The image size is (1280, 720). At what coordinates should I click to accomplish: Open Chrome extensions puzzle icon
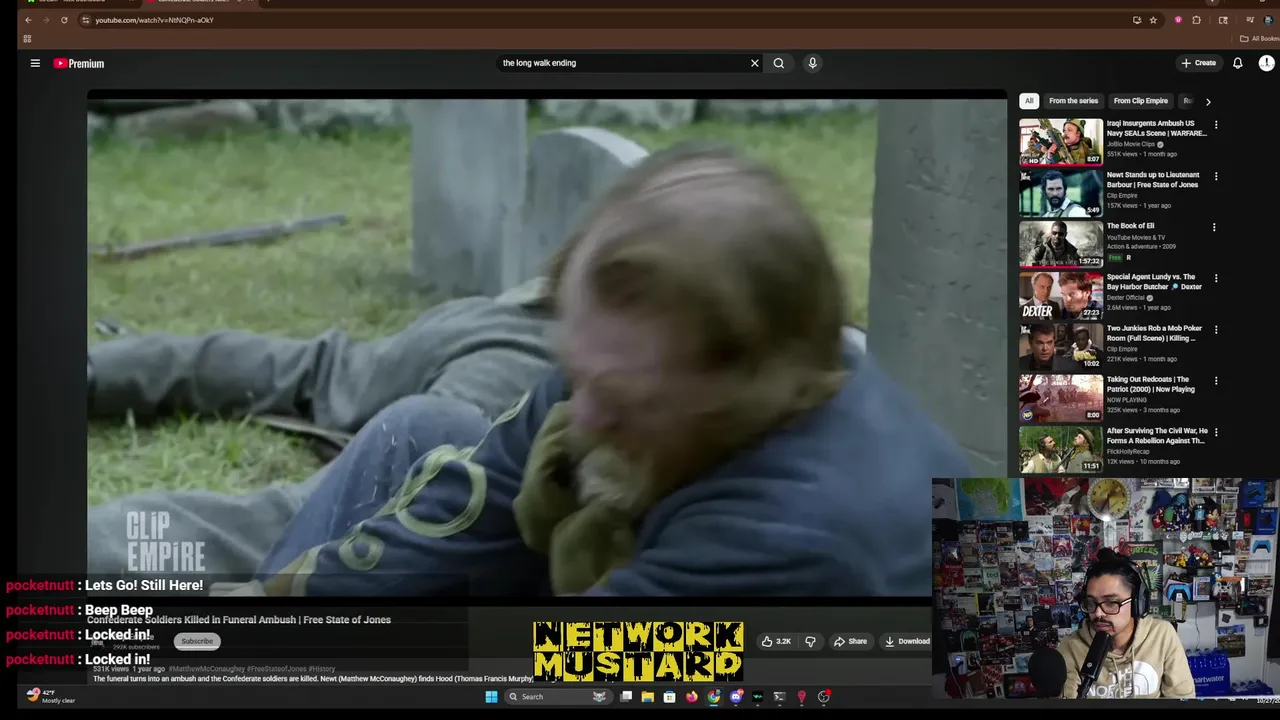coord(1196,20)
